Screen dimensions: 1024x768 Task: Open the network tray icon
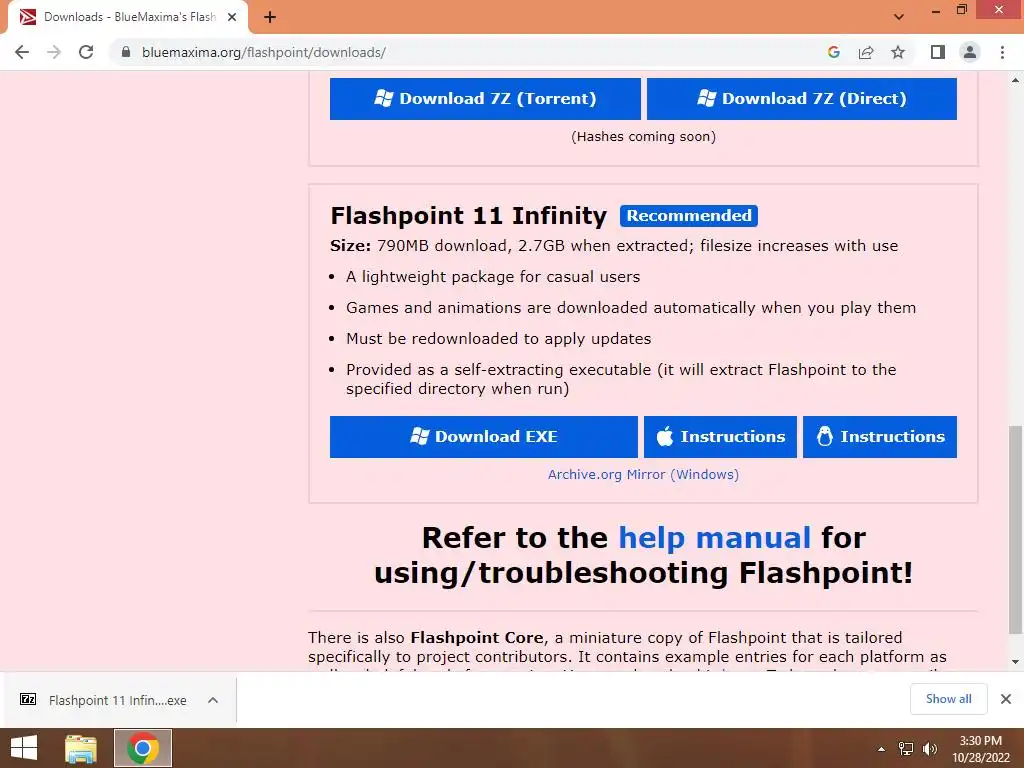(906, 749)
